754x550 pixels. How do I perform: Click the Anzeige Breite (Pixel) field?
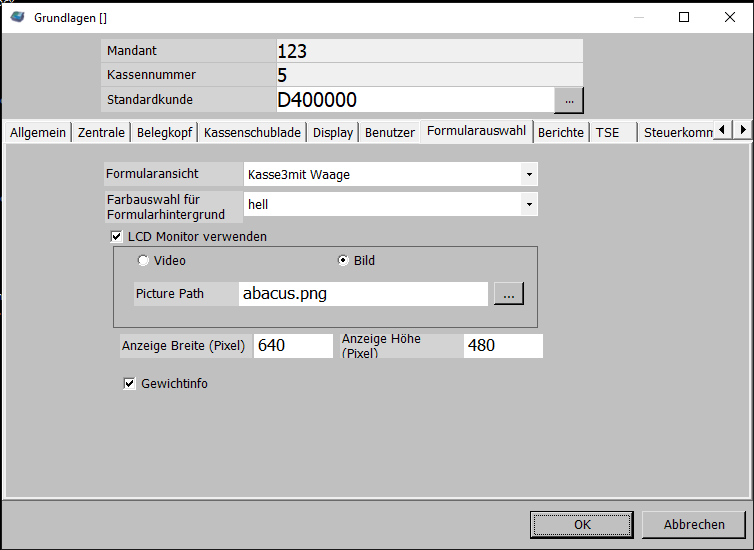coord(293,346)
